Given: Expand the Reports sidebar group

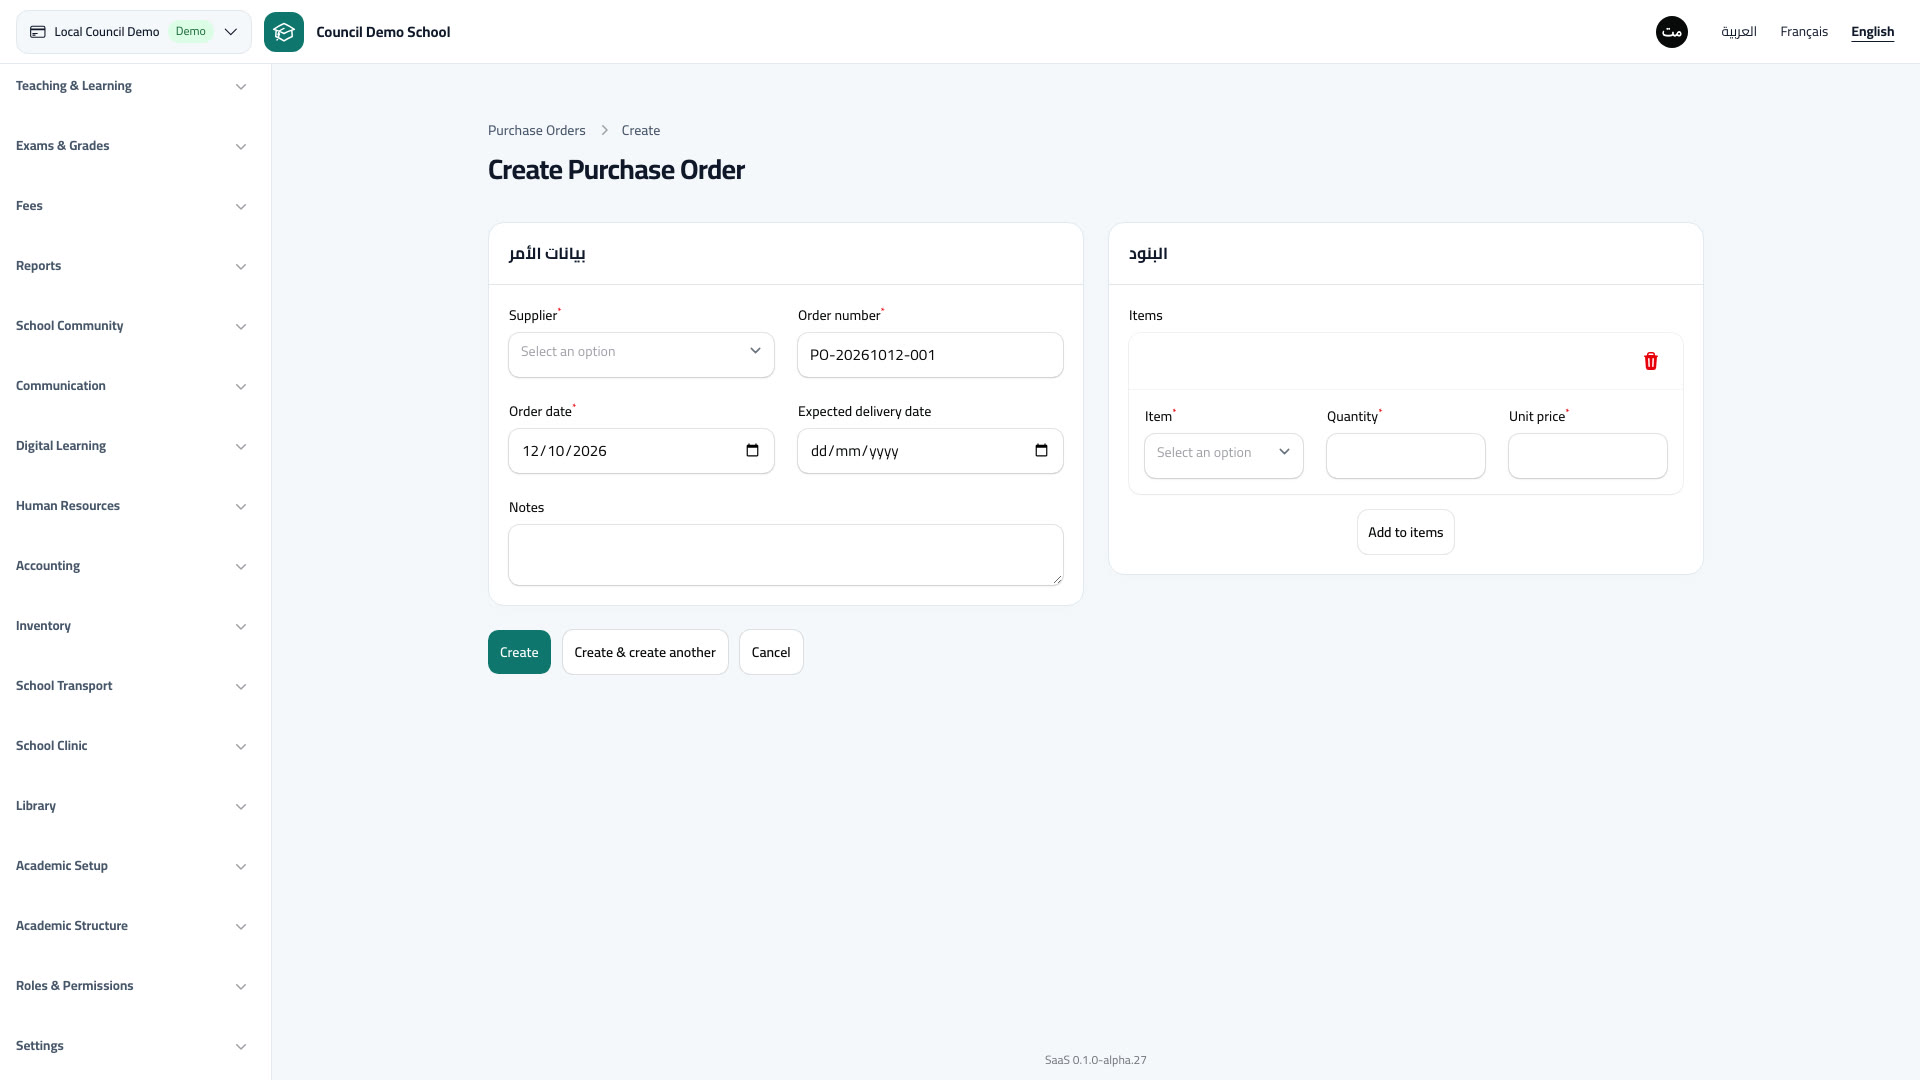Looking at the screenshot, I should click(x=130, y=266).
